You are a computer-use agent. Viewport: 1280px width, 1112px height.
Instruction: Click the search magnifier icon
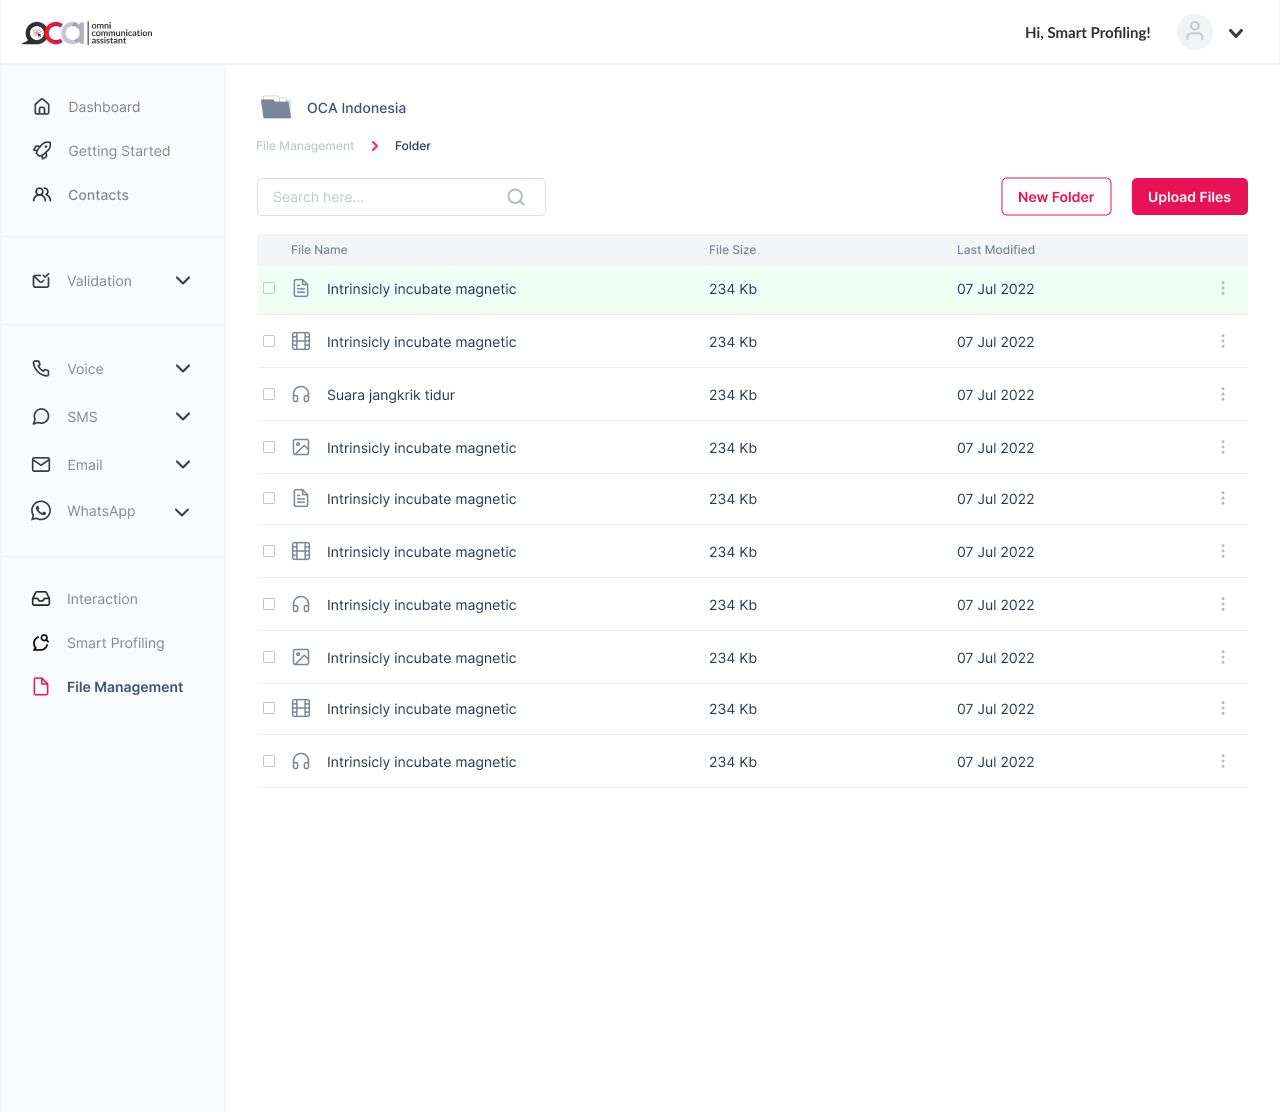(x=516, y=197)
